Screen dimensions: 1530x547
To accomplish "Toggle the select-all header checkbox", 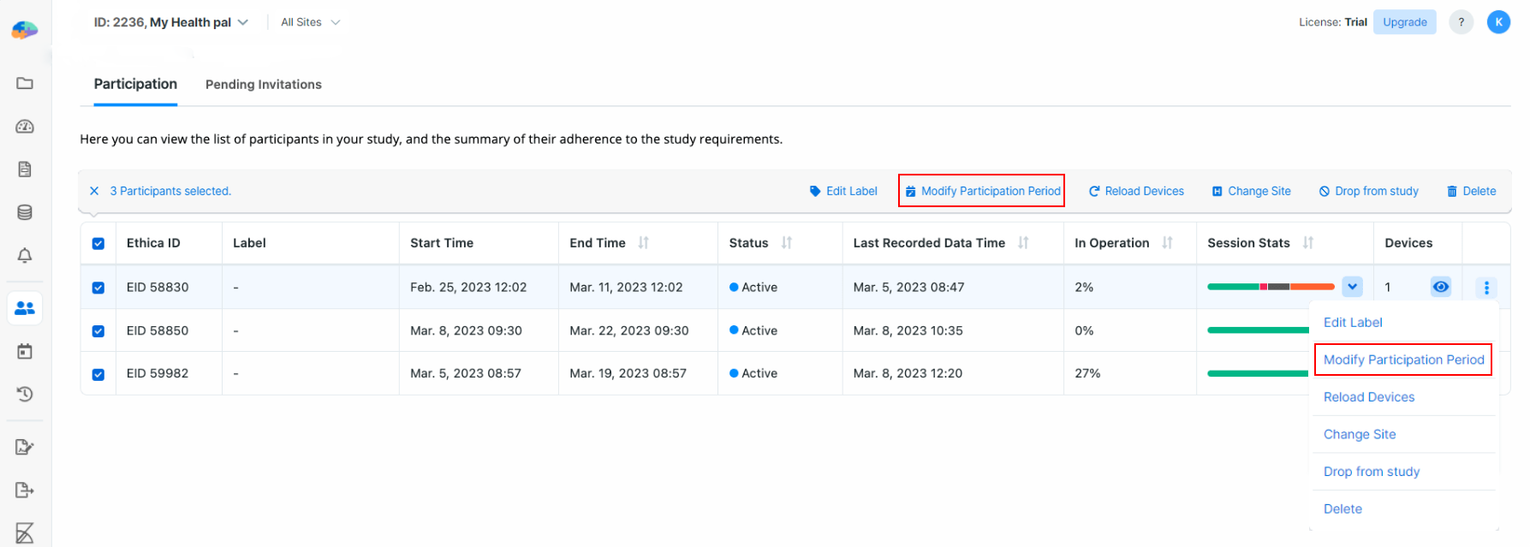I will click(98, 243).
